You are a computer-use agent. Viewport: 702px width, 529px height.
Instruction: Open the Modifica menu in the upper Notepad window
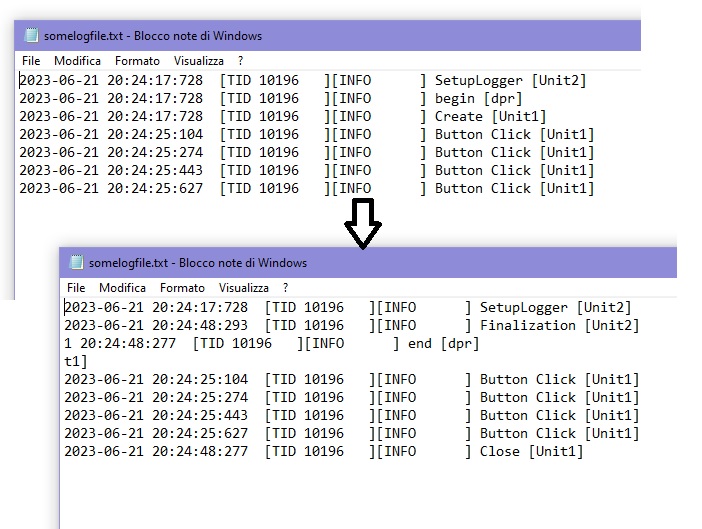click(x=77, y=61)
